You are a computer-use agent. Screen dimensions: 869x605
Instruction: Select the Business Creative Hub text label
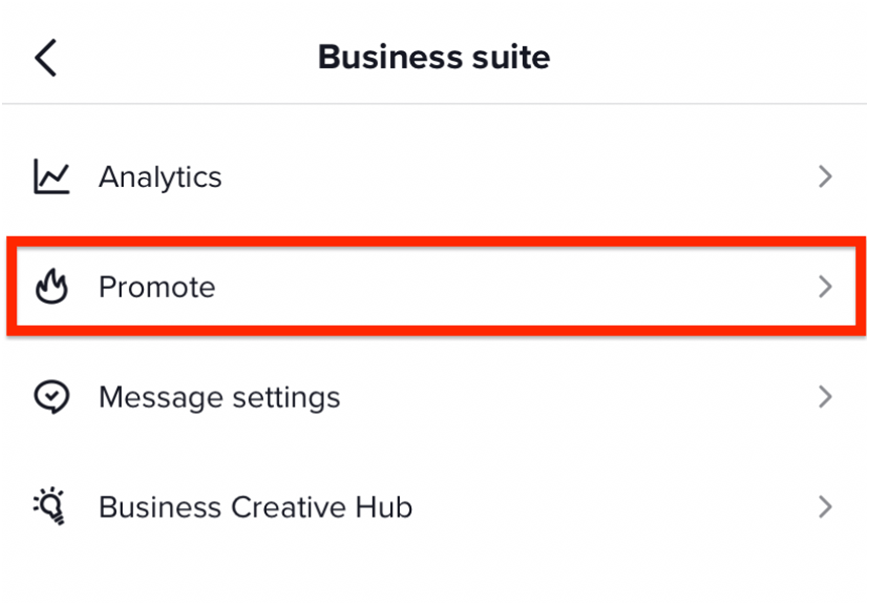tap(255, 507)
